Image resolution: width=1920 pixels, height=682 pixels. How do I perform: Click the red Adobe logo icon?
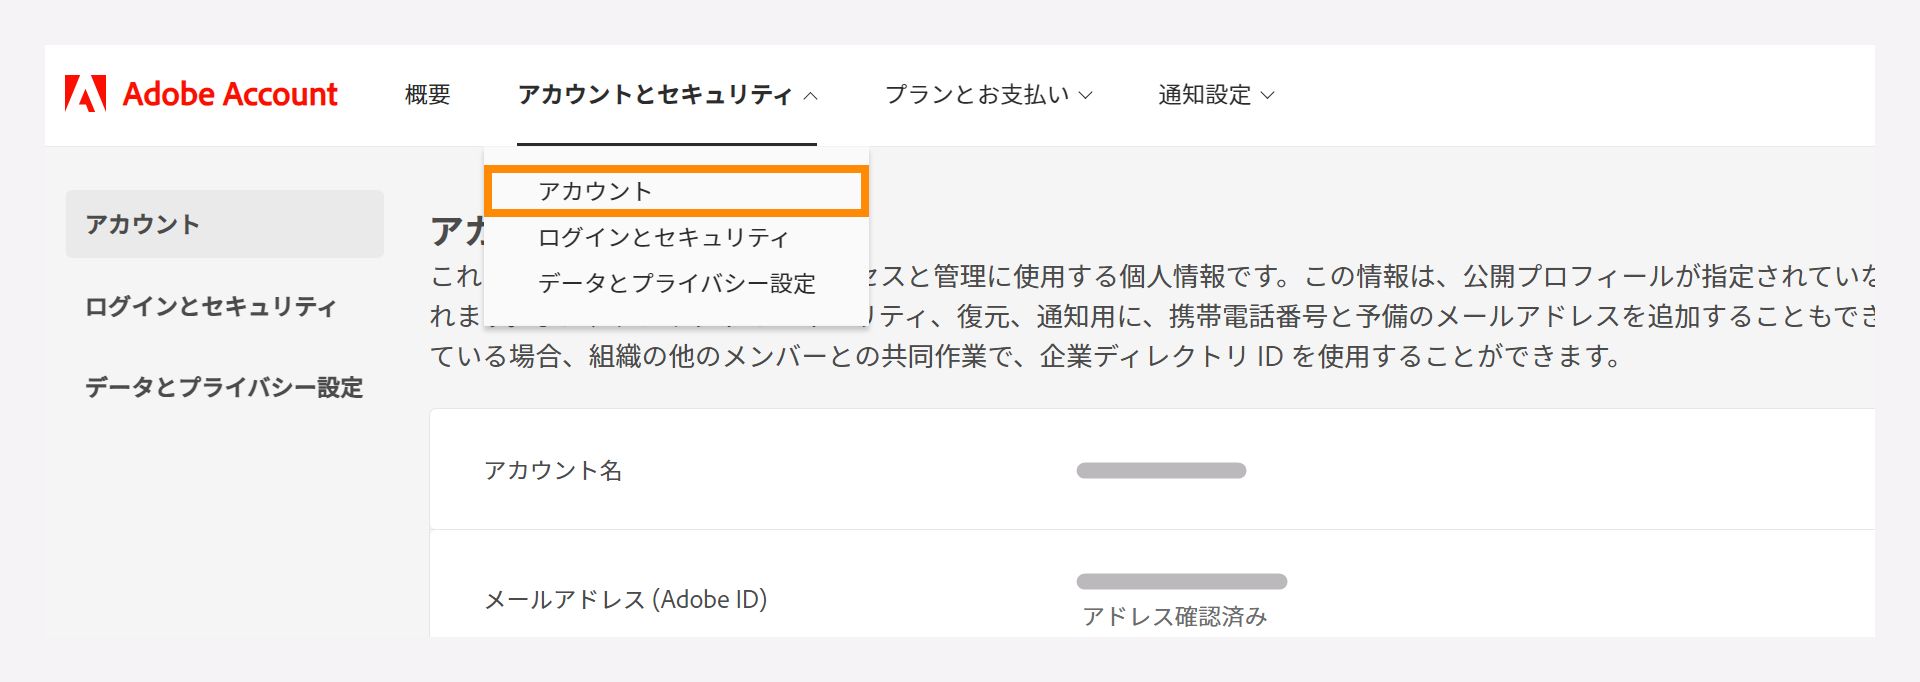(85, 93)
